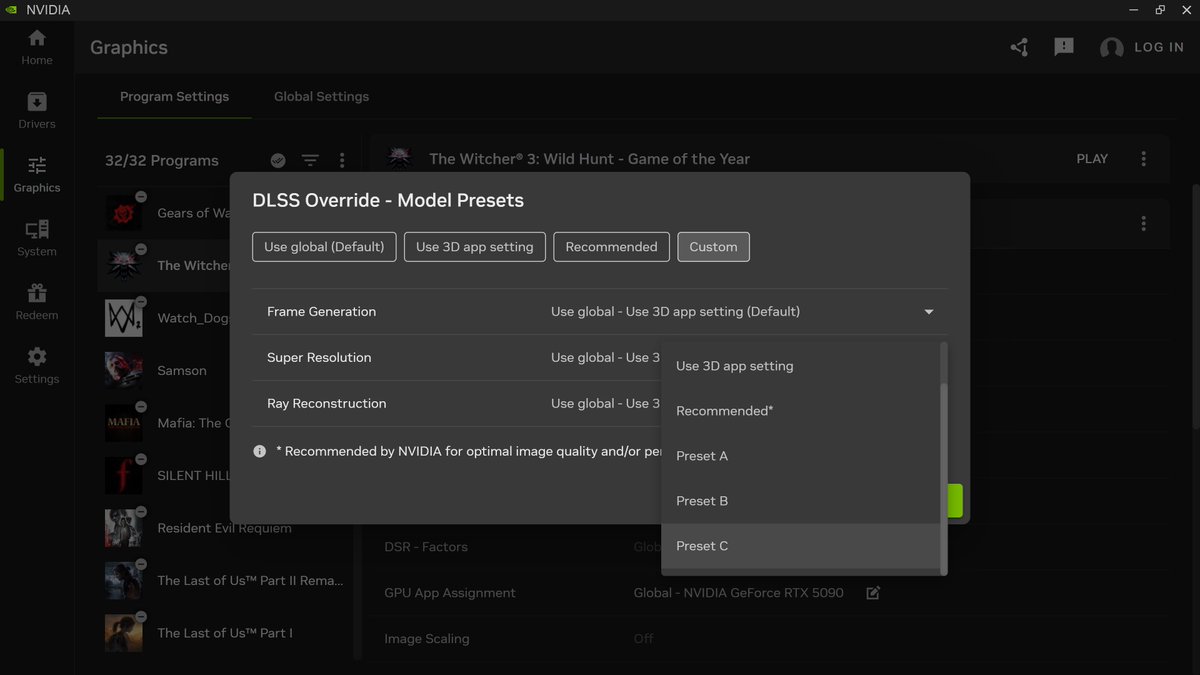Click the minus badge on SILENT HILL's thumbnail

[141, 459]
